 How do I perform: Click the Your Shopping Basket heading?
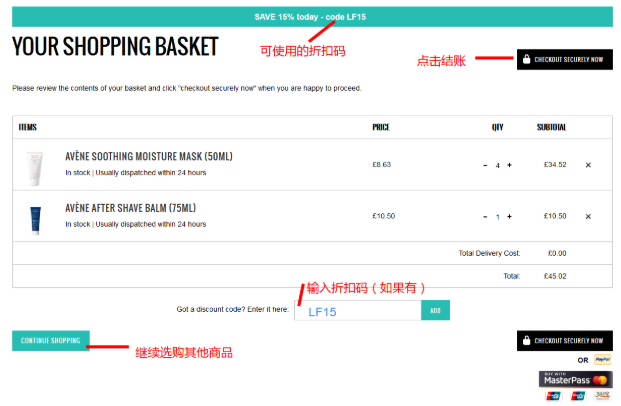(x=115, y=46)
